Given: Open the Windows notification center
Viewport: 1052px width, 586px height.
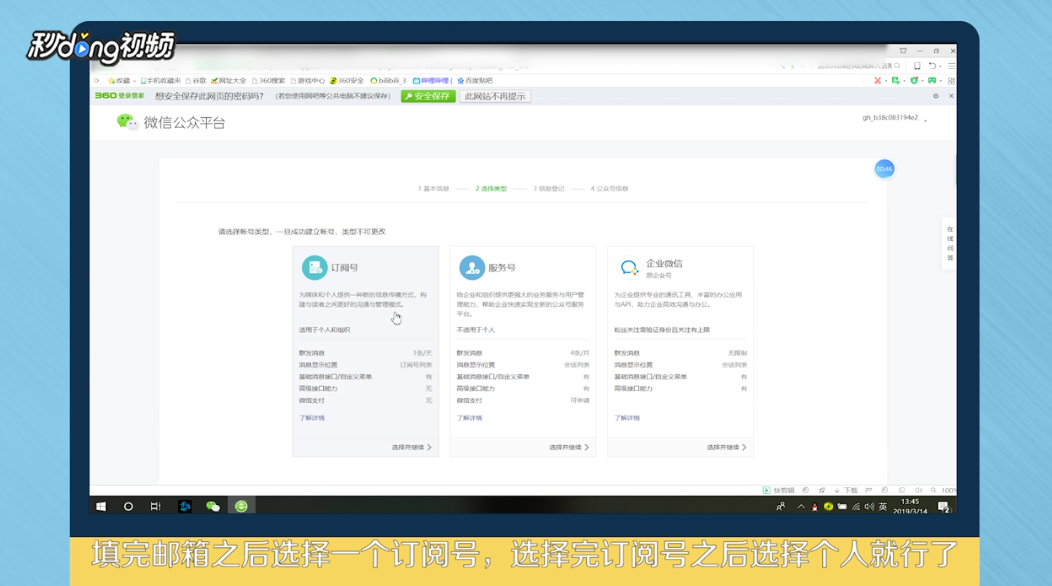Looking at the screenshot, I should click(x=944, y=507).
